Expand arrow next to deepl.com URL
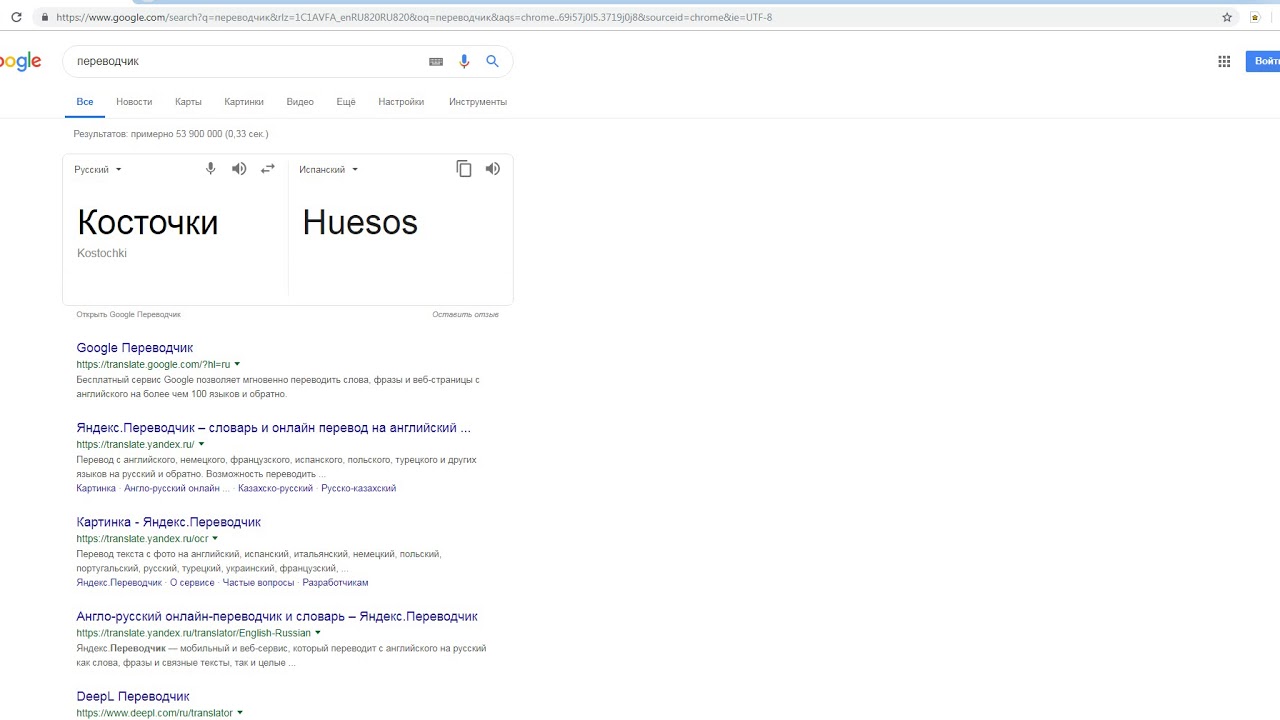This screenshot has width=1280, height=720. [x=240, y=713]
